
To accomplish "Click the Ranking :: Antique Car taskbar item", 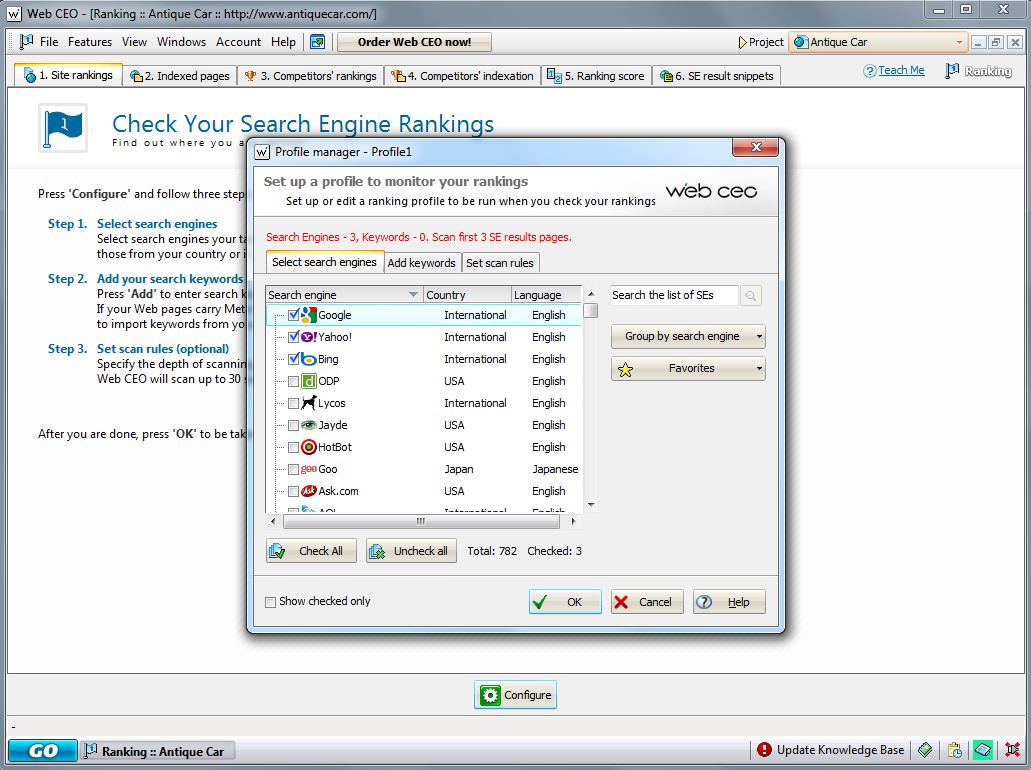I will [157, 751].
